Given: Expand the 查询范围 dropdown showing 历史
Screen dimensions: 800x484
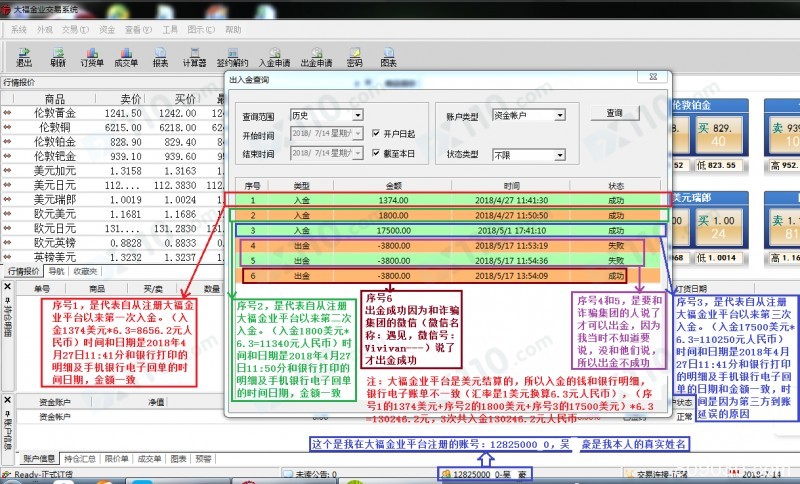Looking at the screenshot, I should click(358, 115).
